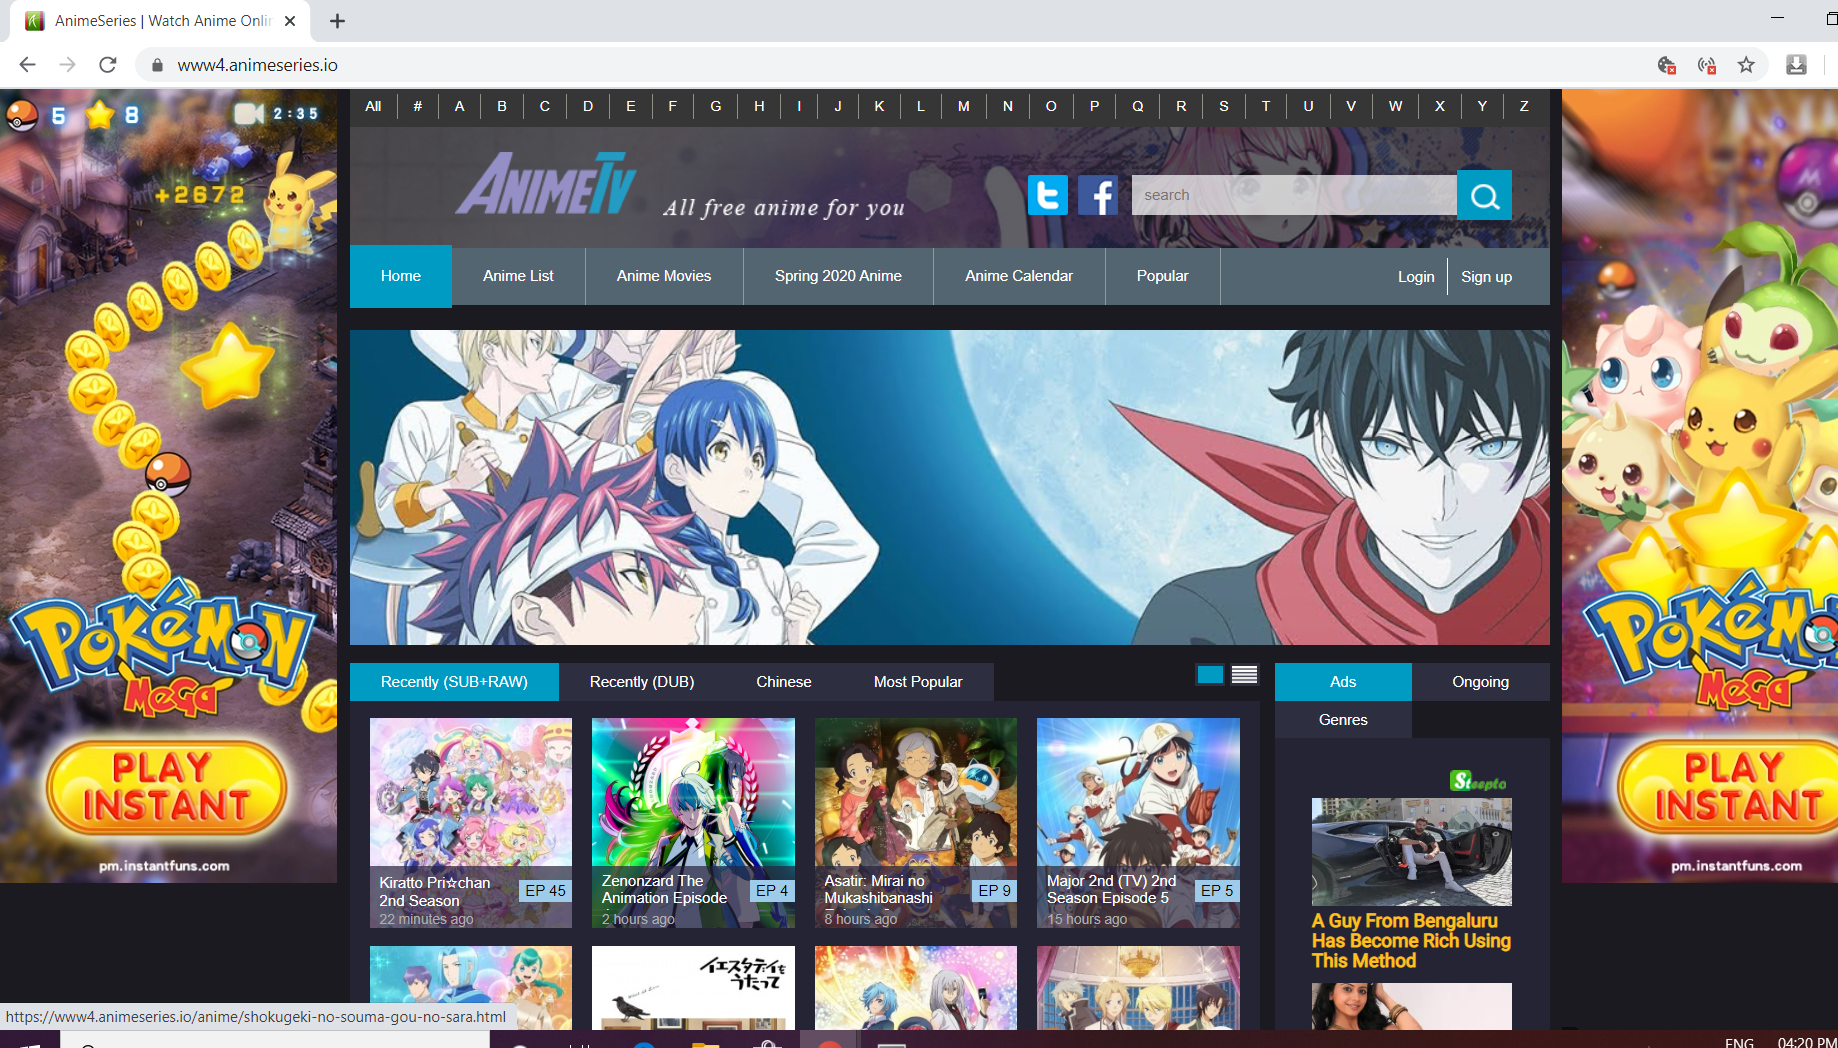Select the Recently (SUB+RAW) tab
This screenshot has width=1838, height=1048.
tap(454, 682)
